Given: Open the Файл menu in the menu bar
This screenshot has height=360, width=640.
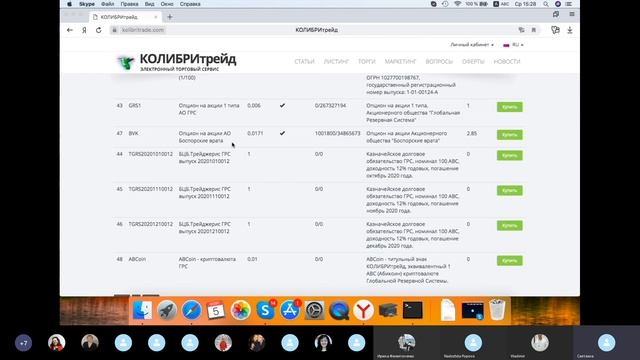Looking at the screenshot, I should [108, 4].
